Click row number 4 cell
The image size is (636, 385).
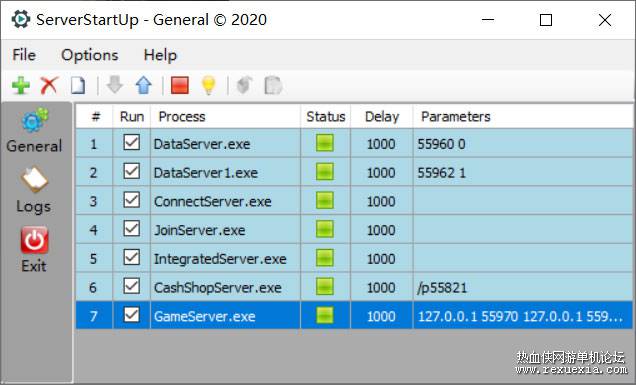[x=94, y=230]
